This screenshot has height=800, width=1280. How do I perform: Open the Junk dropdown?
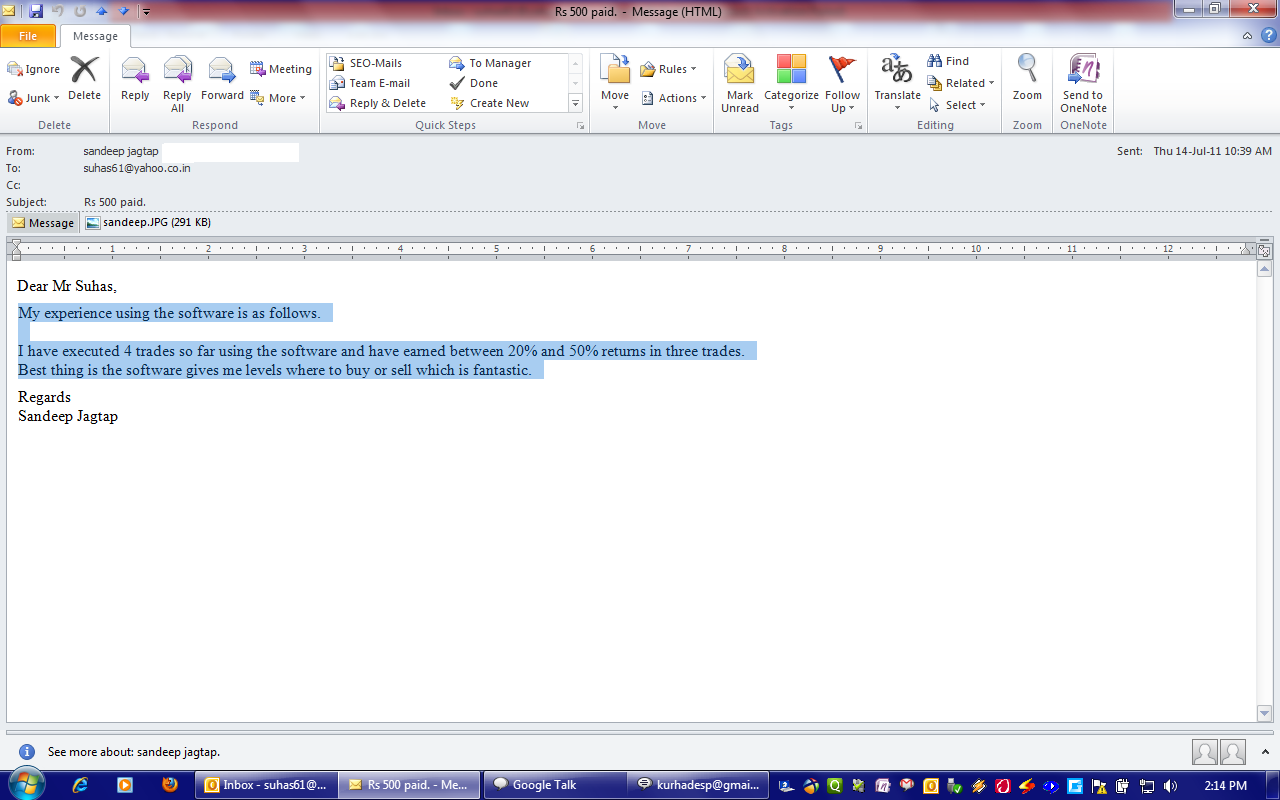[34, 98]
